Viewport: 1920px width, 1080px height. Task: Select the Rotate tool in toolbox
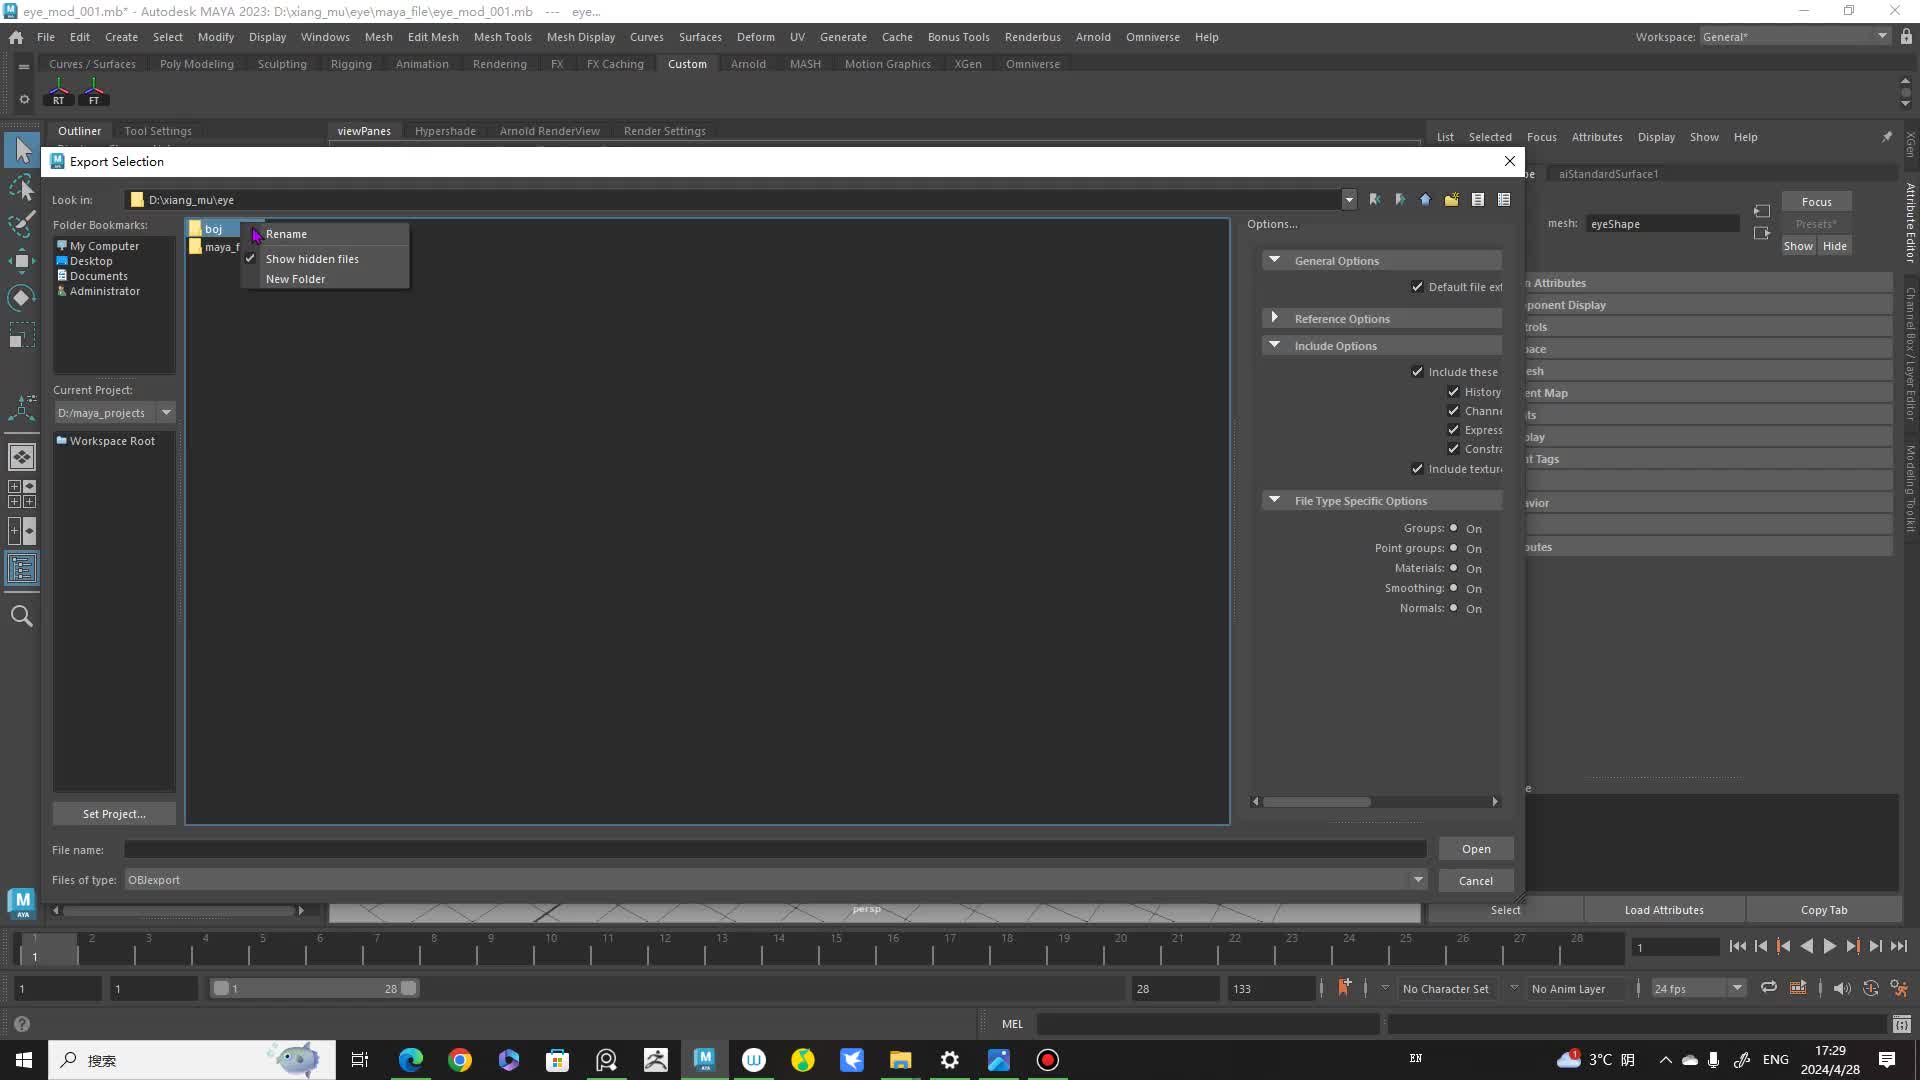pyautogui.click(x=22, y=298)
